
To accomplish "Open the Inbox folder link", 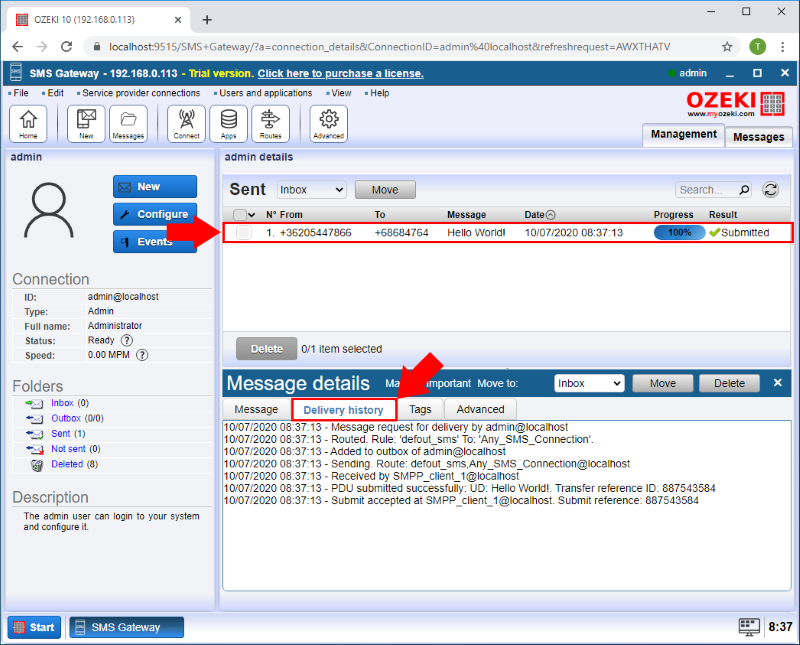I will 62,403.
